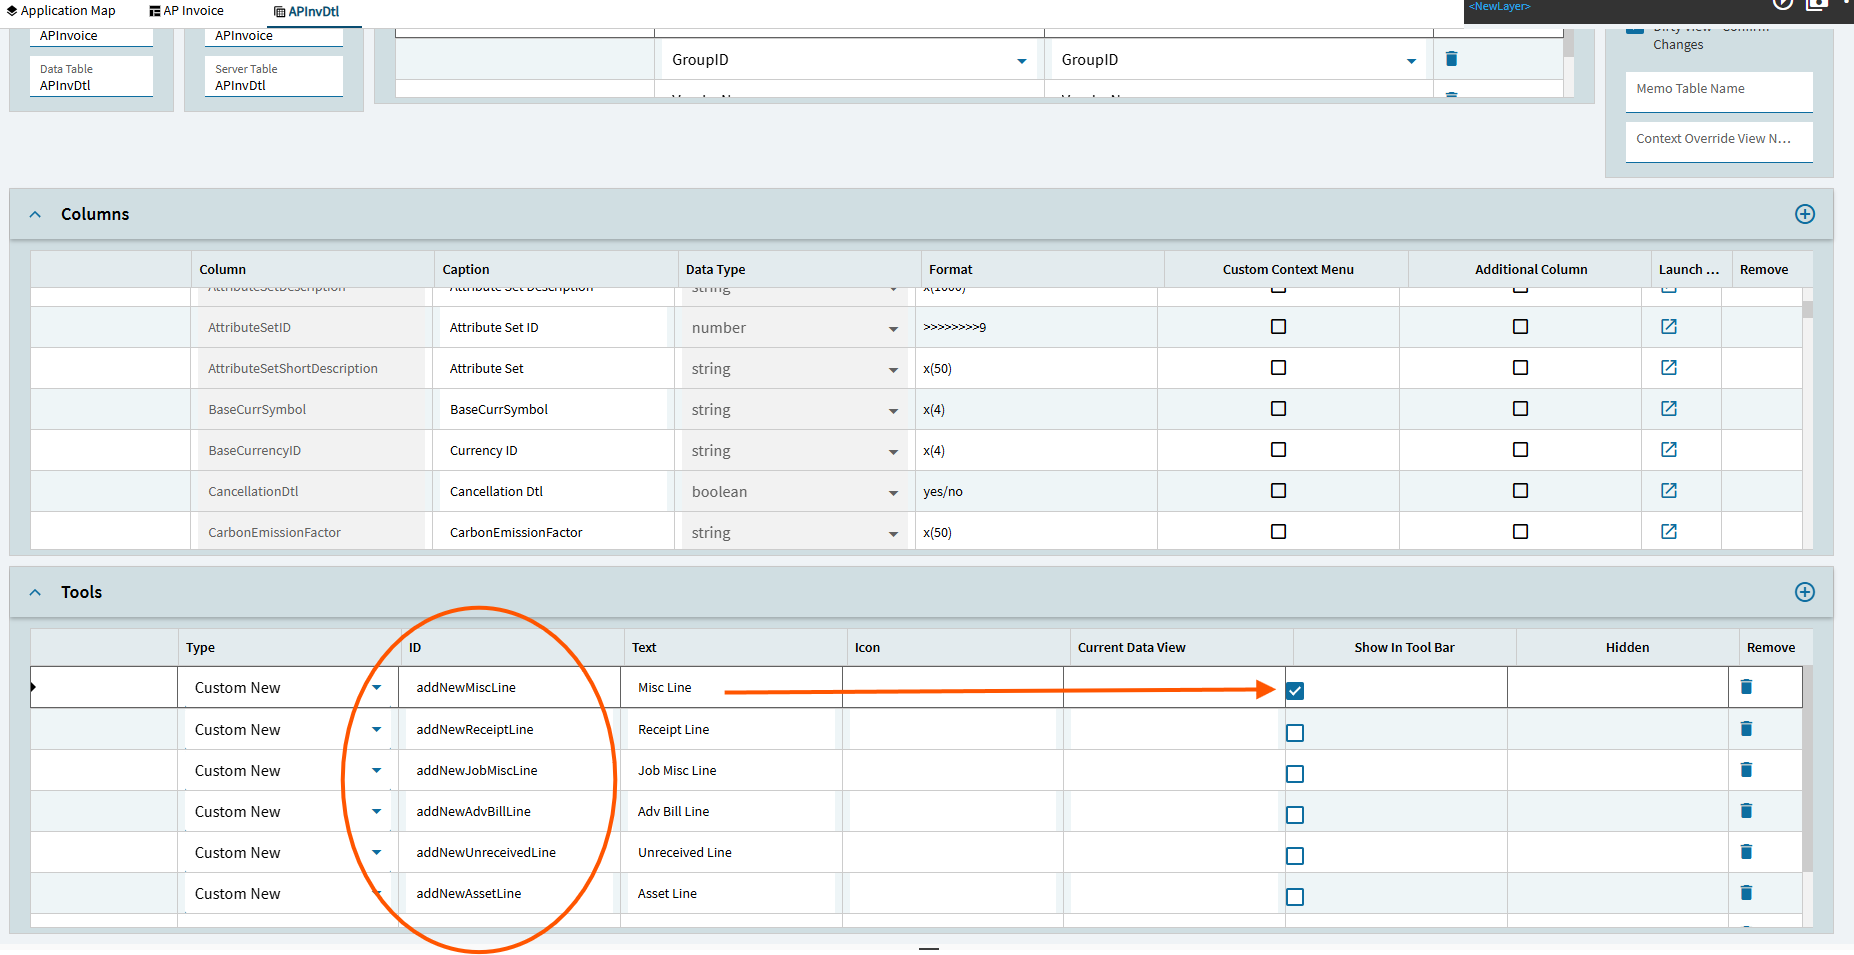Enable Show In Tool Bar for Receipt Line
1854x955 pixels.
pos(1295,733)
